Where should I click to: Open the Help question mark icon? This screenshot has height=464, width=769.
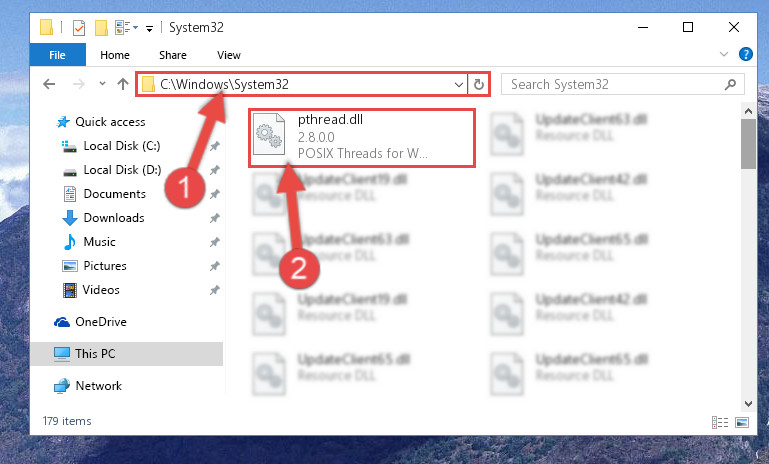(745, 54)
